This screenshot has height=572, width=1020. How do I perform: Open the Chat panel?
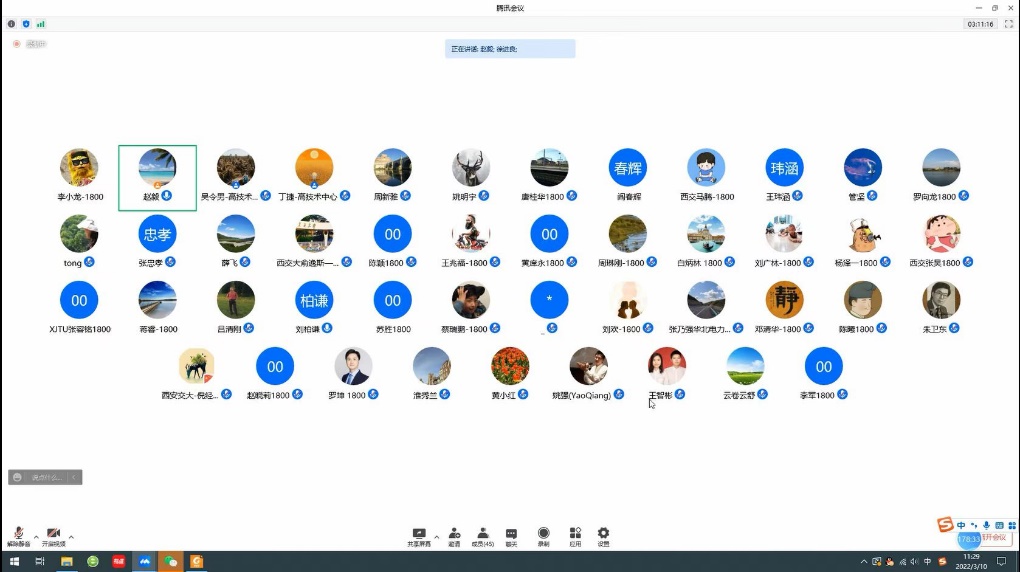click(x=511, y=535)
